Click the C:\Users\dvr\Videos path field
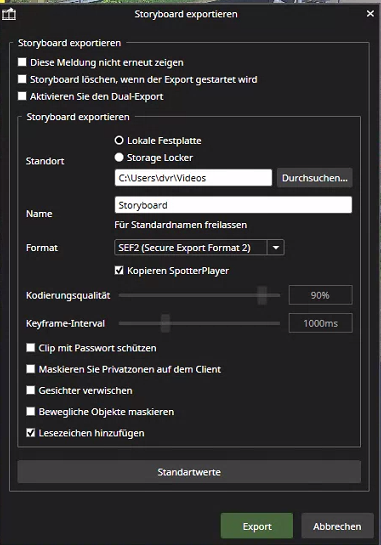The height and width of the screenshot is (545, 381). pos(193,178)
